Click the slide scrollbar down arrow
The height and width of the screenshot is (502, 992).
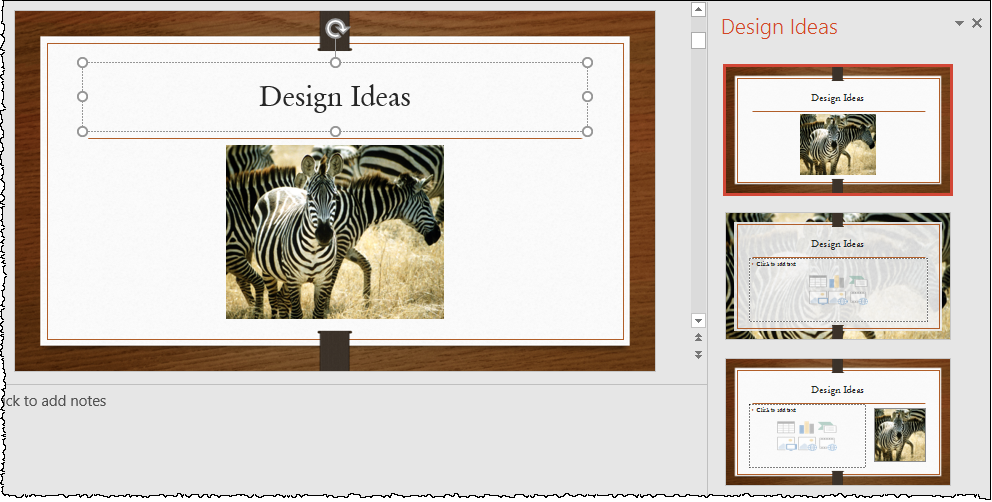coord(698,320)
